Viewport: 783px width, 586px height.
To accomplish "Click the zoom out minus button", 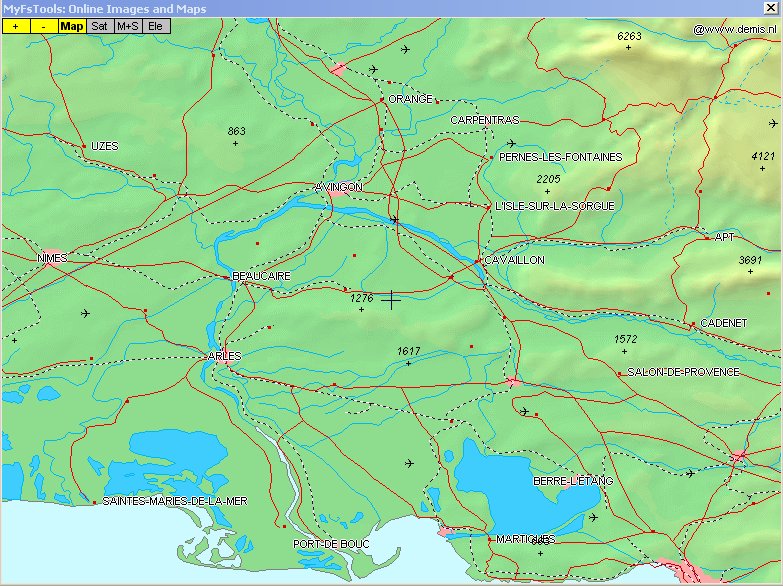I will point(44,26).
